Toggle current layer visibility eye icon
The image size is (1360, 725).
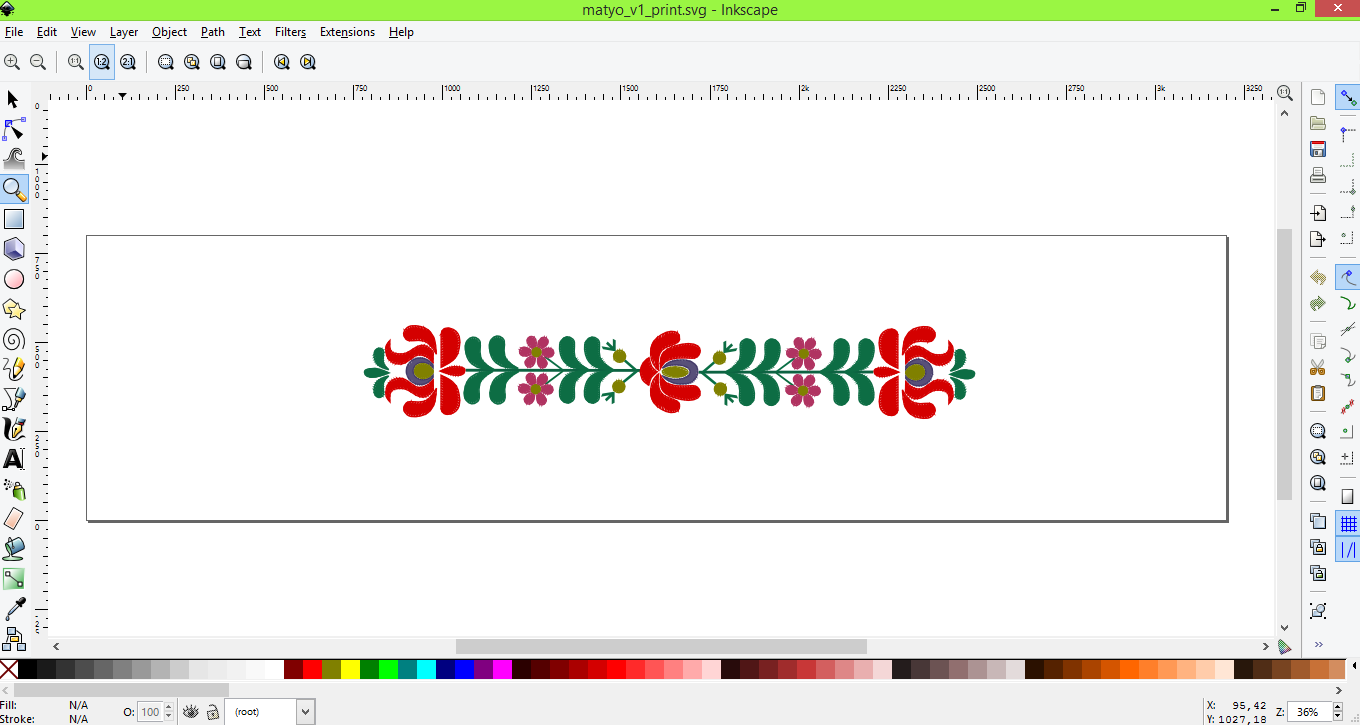[191, 712]
